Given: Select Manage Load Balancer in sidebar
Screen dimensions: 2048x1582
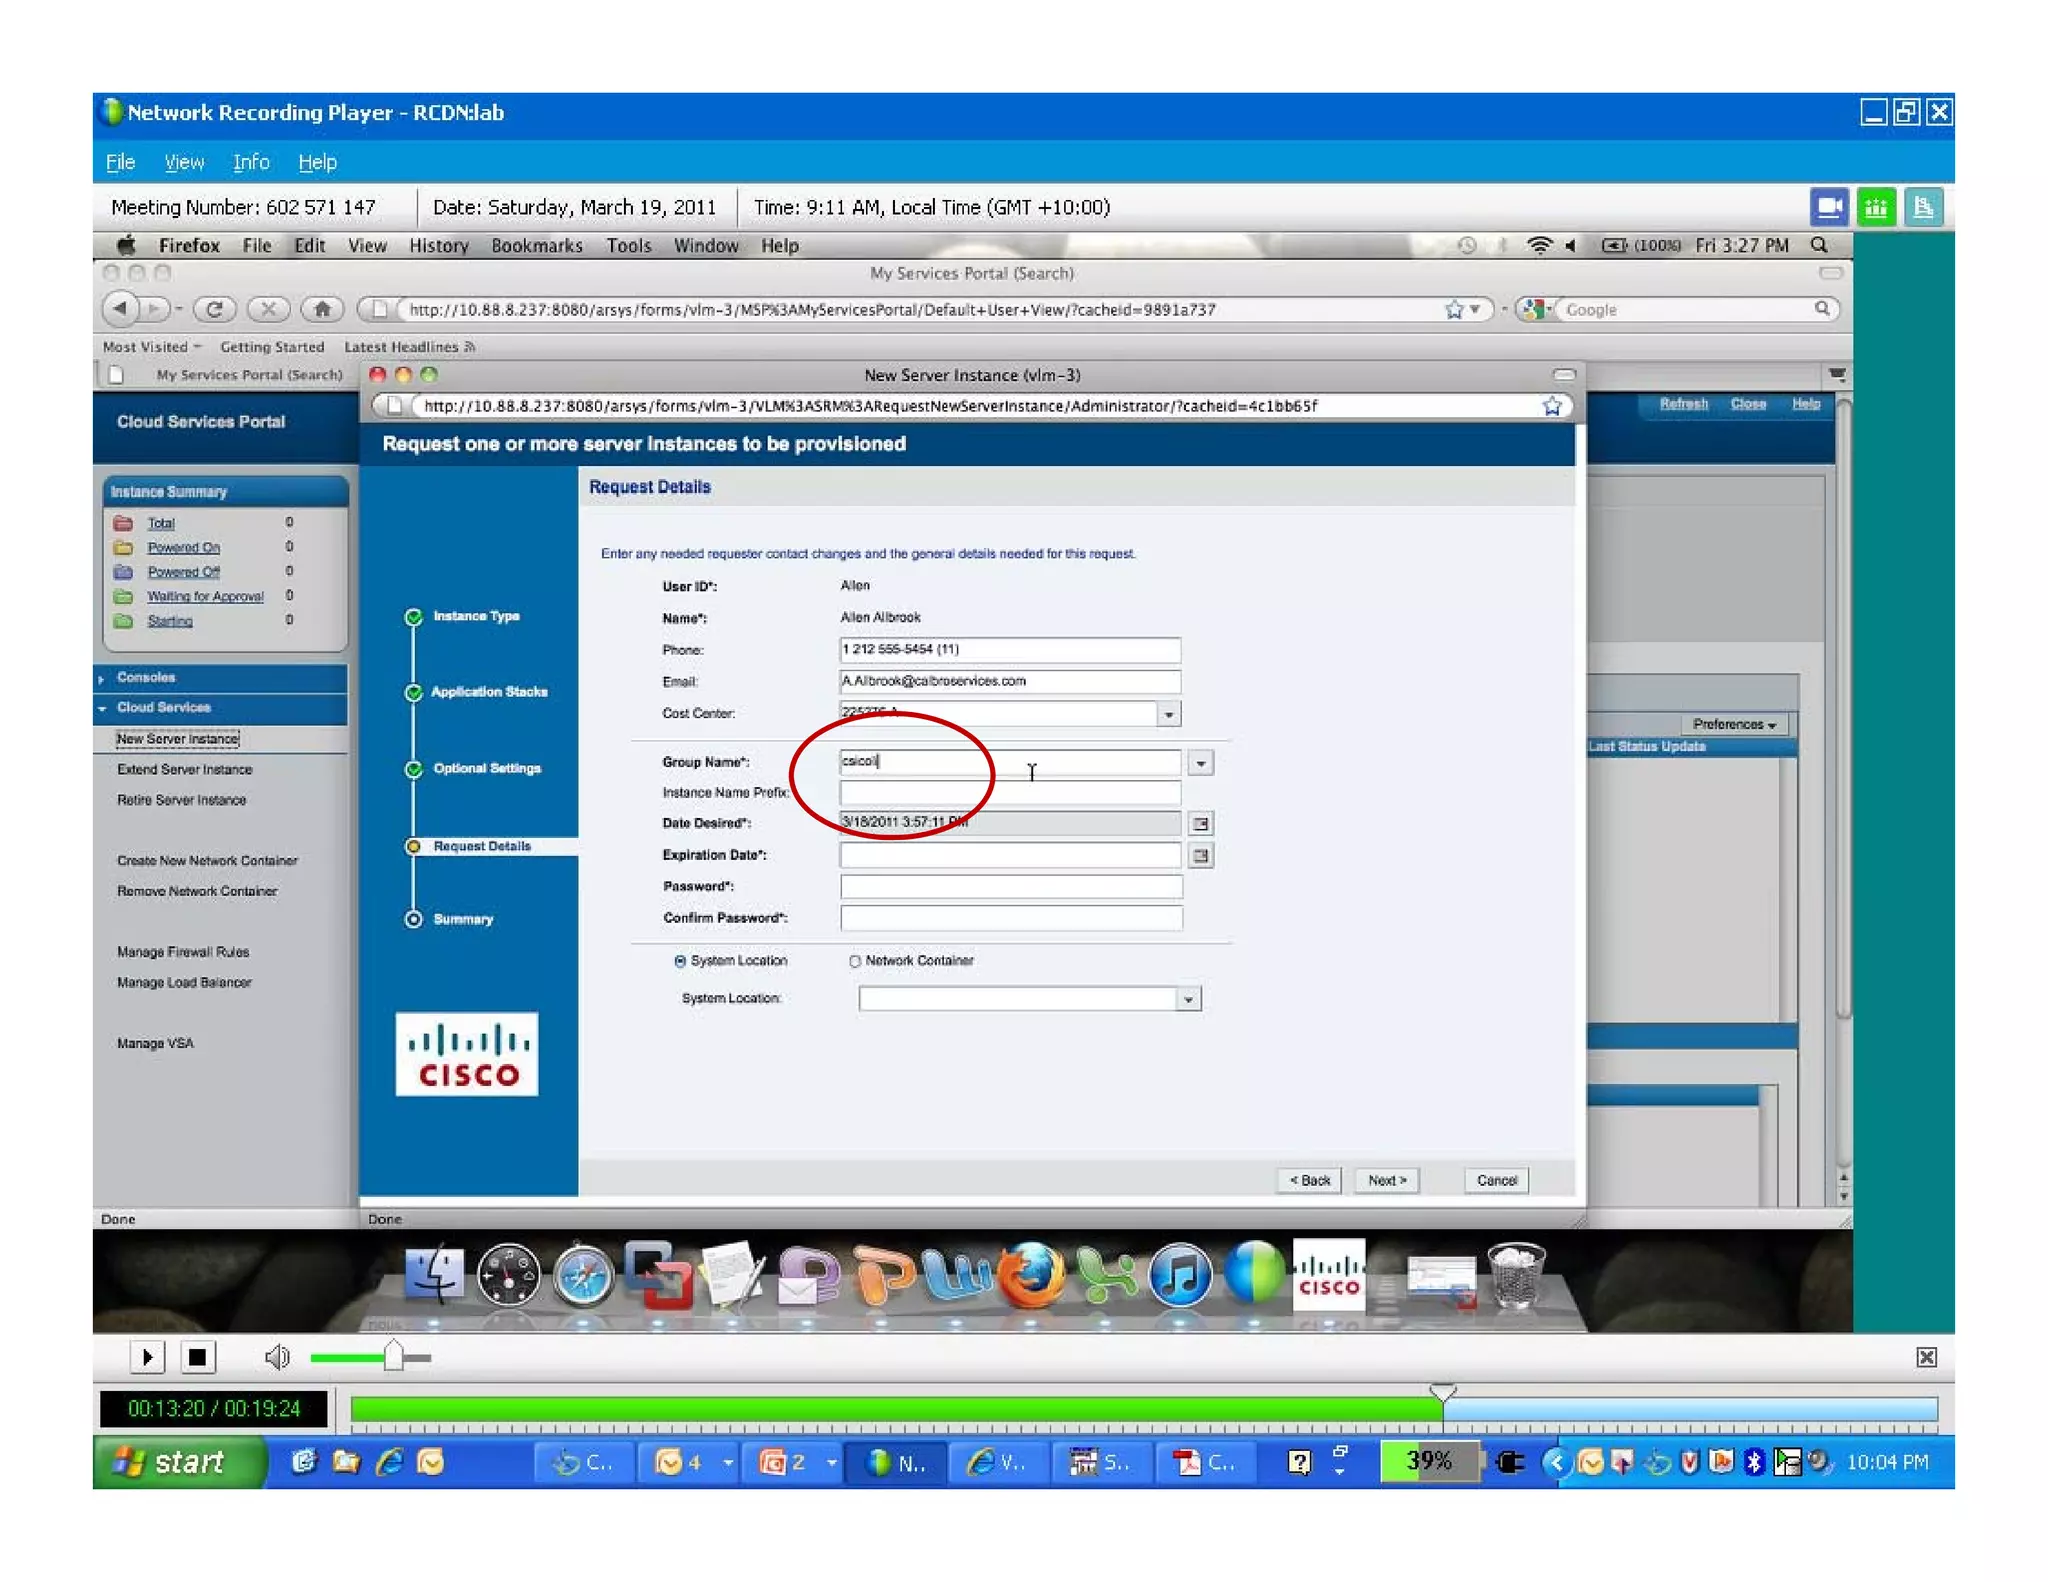Looking at the screenshot, I should [x=184, y=983].
